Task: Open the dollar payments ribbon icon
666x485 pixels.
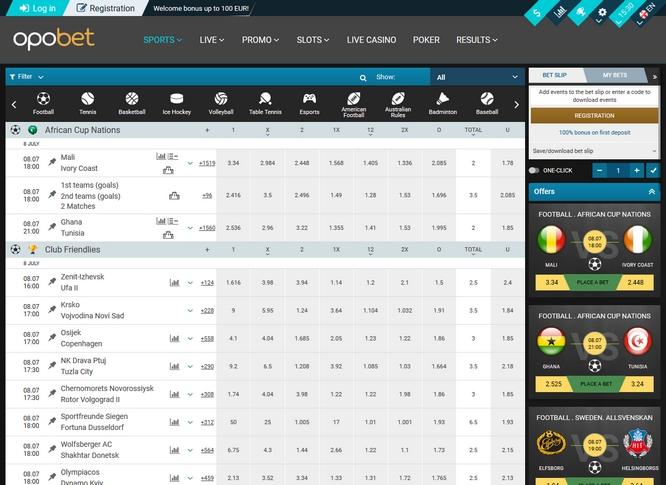Action: tap(537, 12)
